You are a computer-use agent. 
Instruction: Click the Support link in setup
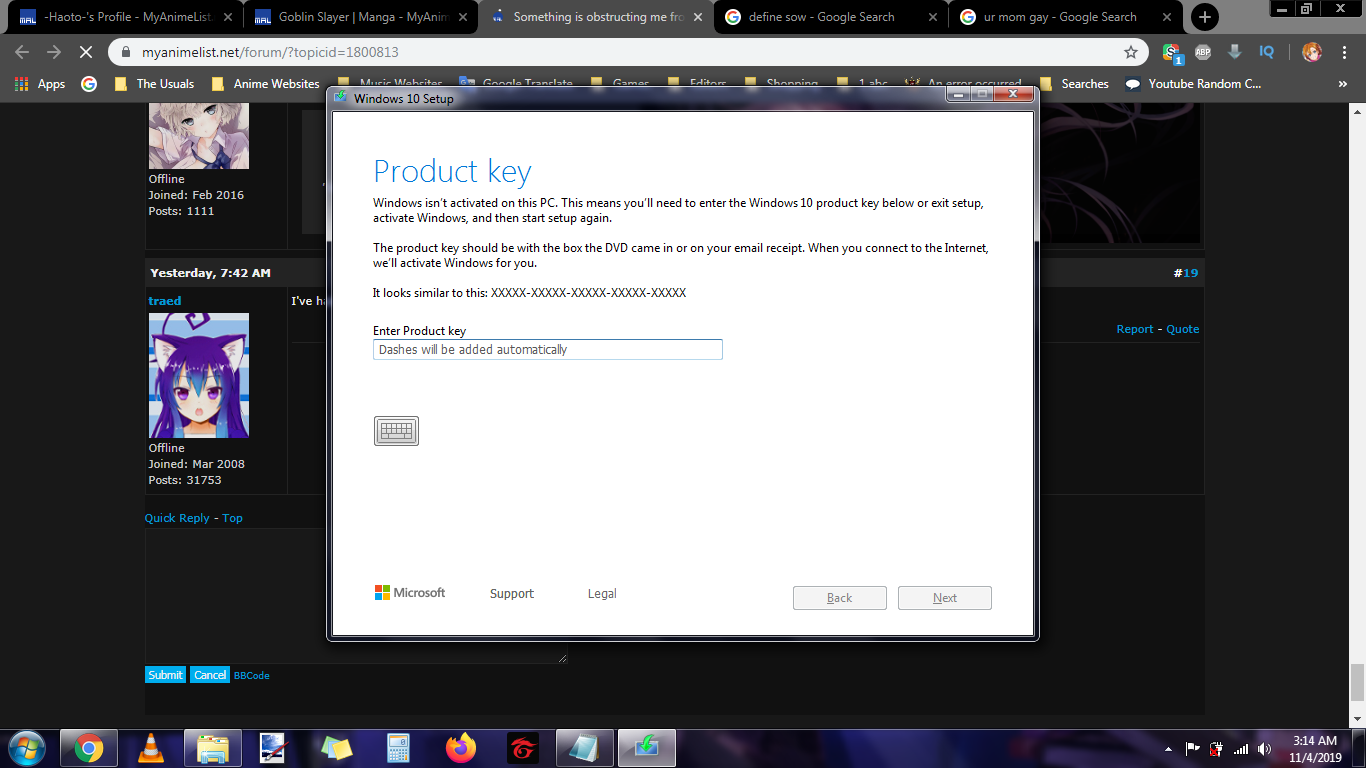512,594
